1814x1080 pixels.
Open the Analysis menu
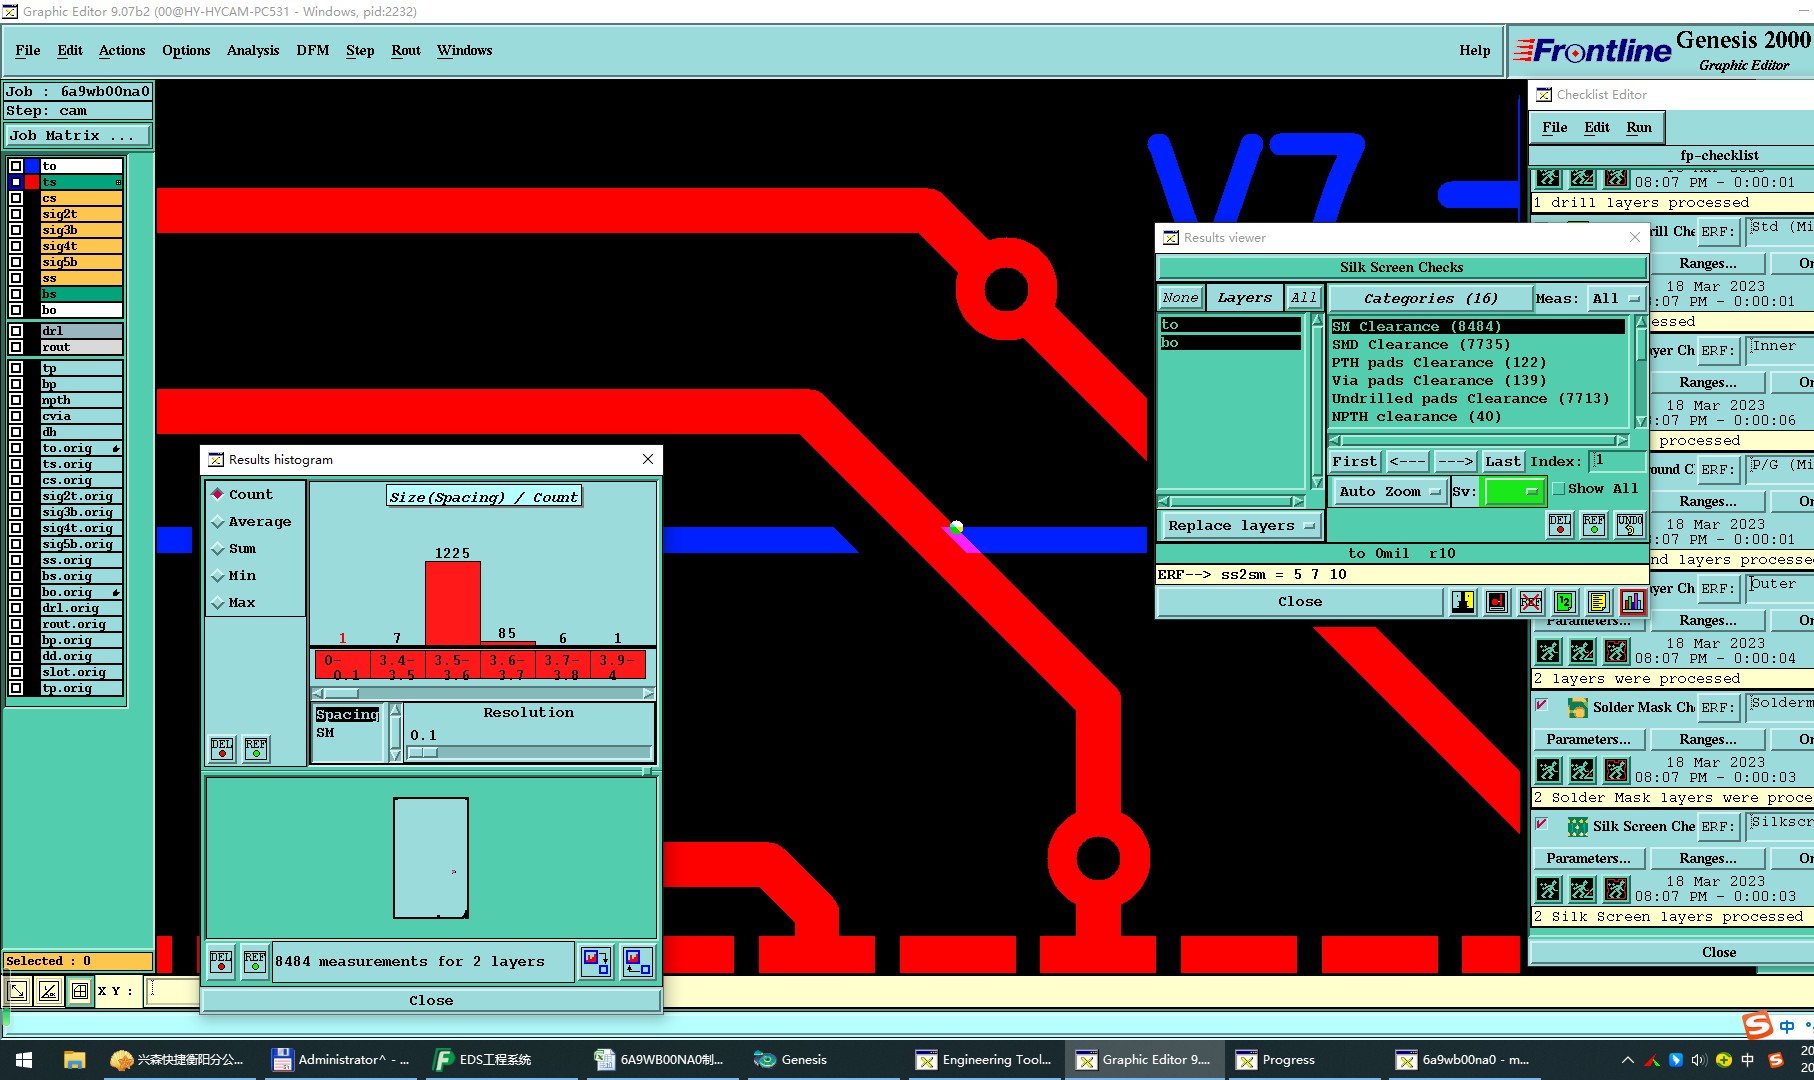pos(253,50)
